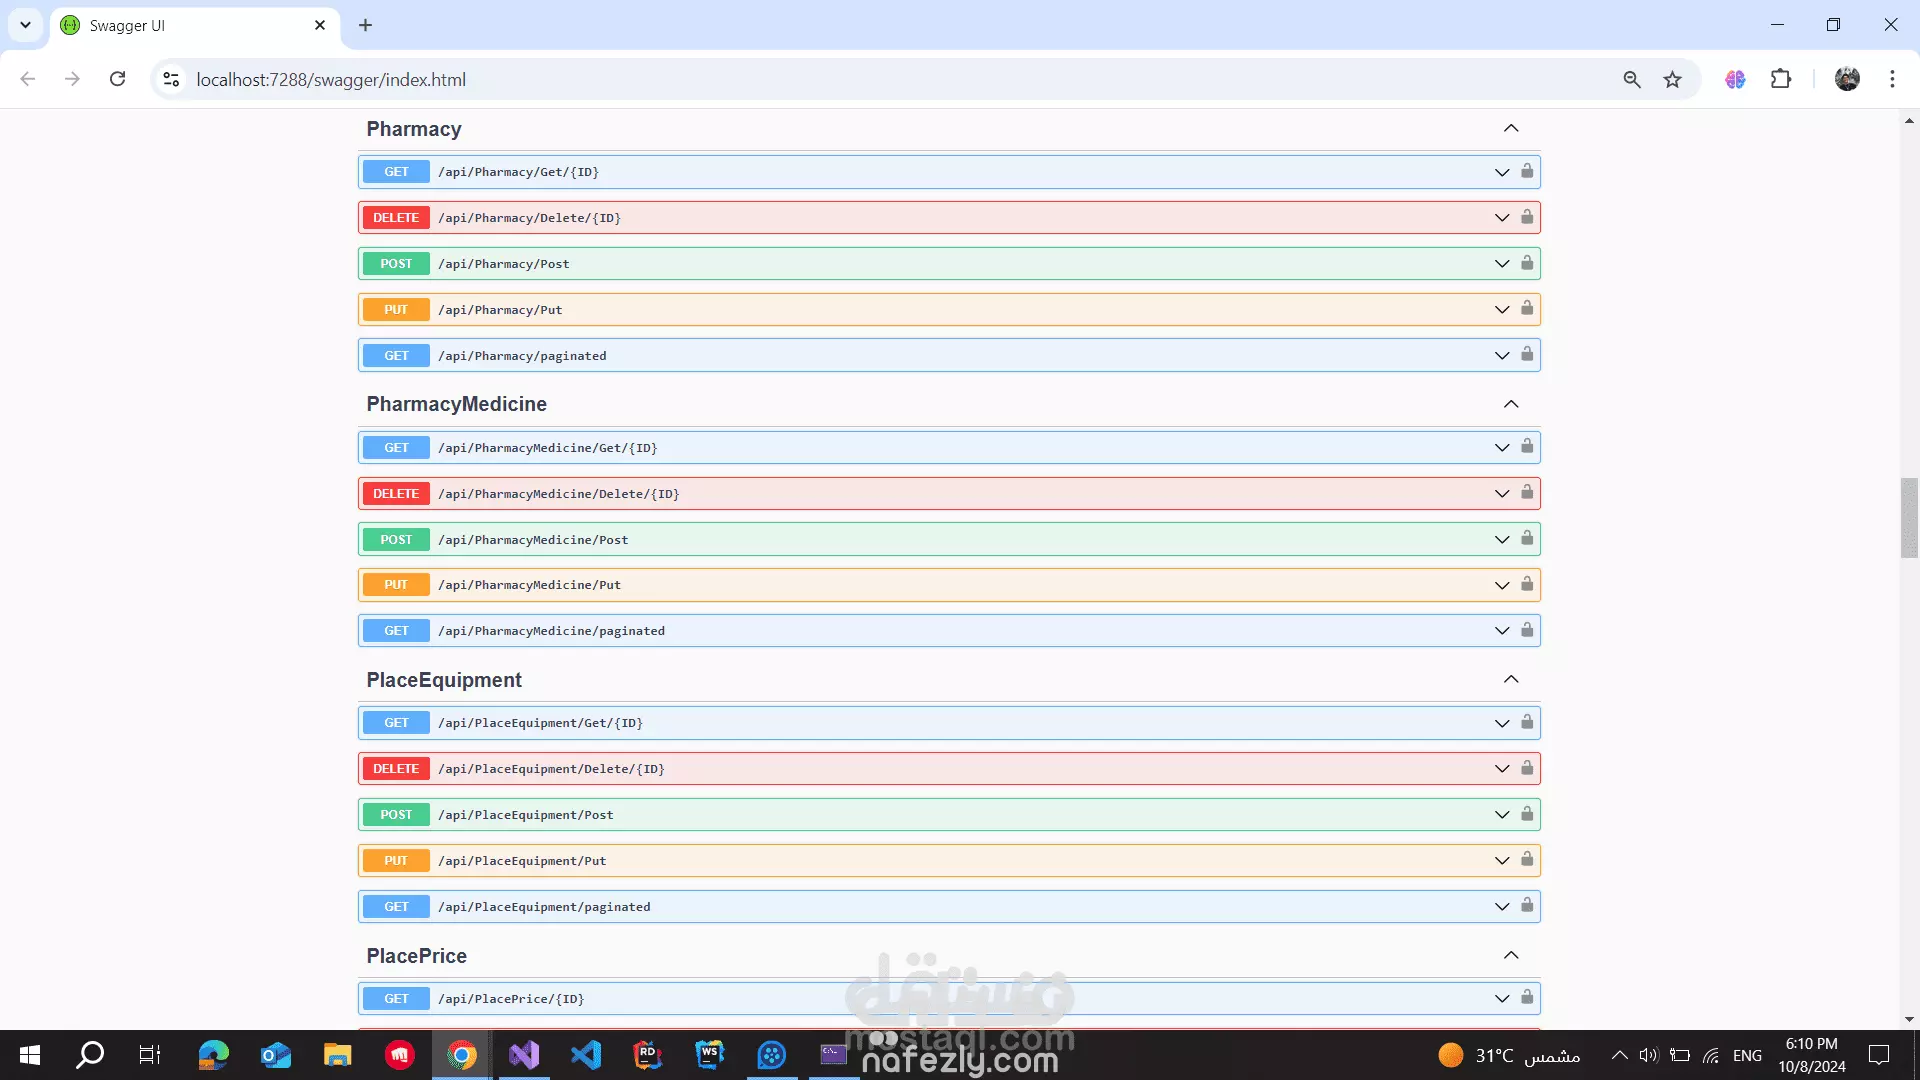Screen dimensions: 1920x1080
Task: Open Visual Studio from the taskbar
Action: pos(524,1055)
